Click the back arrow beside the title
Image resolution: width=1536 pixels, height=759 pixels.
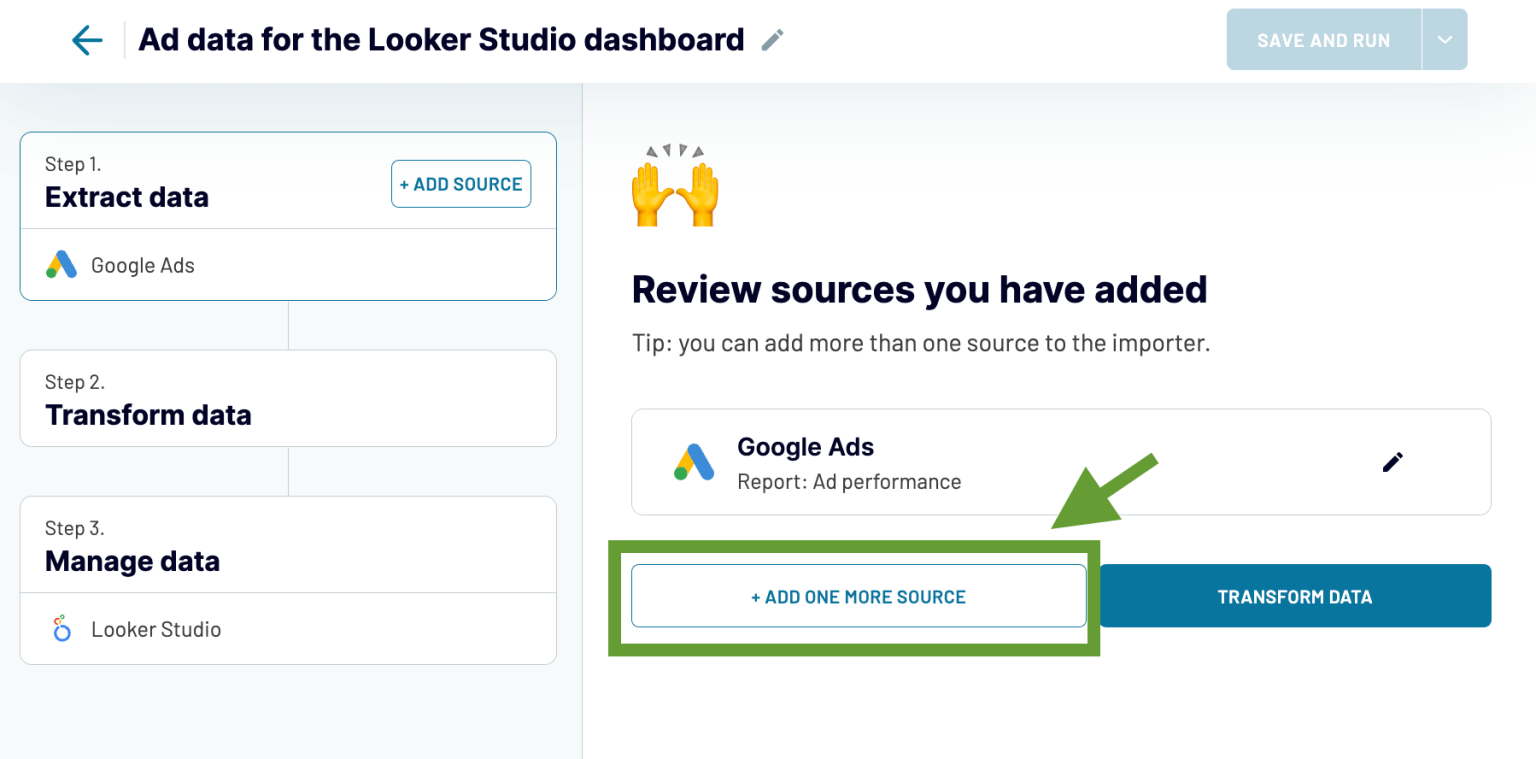pos(87,39)
